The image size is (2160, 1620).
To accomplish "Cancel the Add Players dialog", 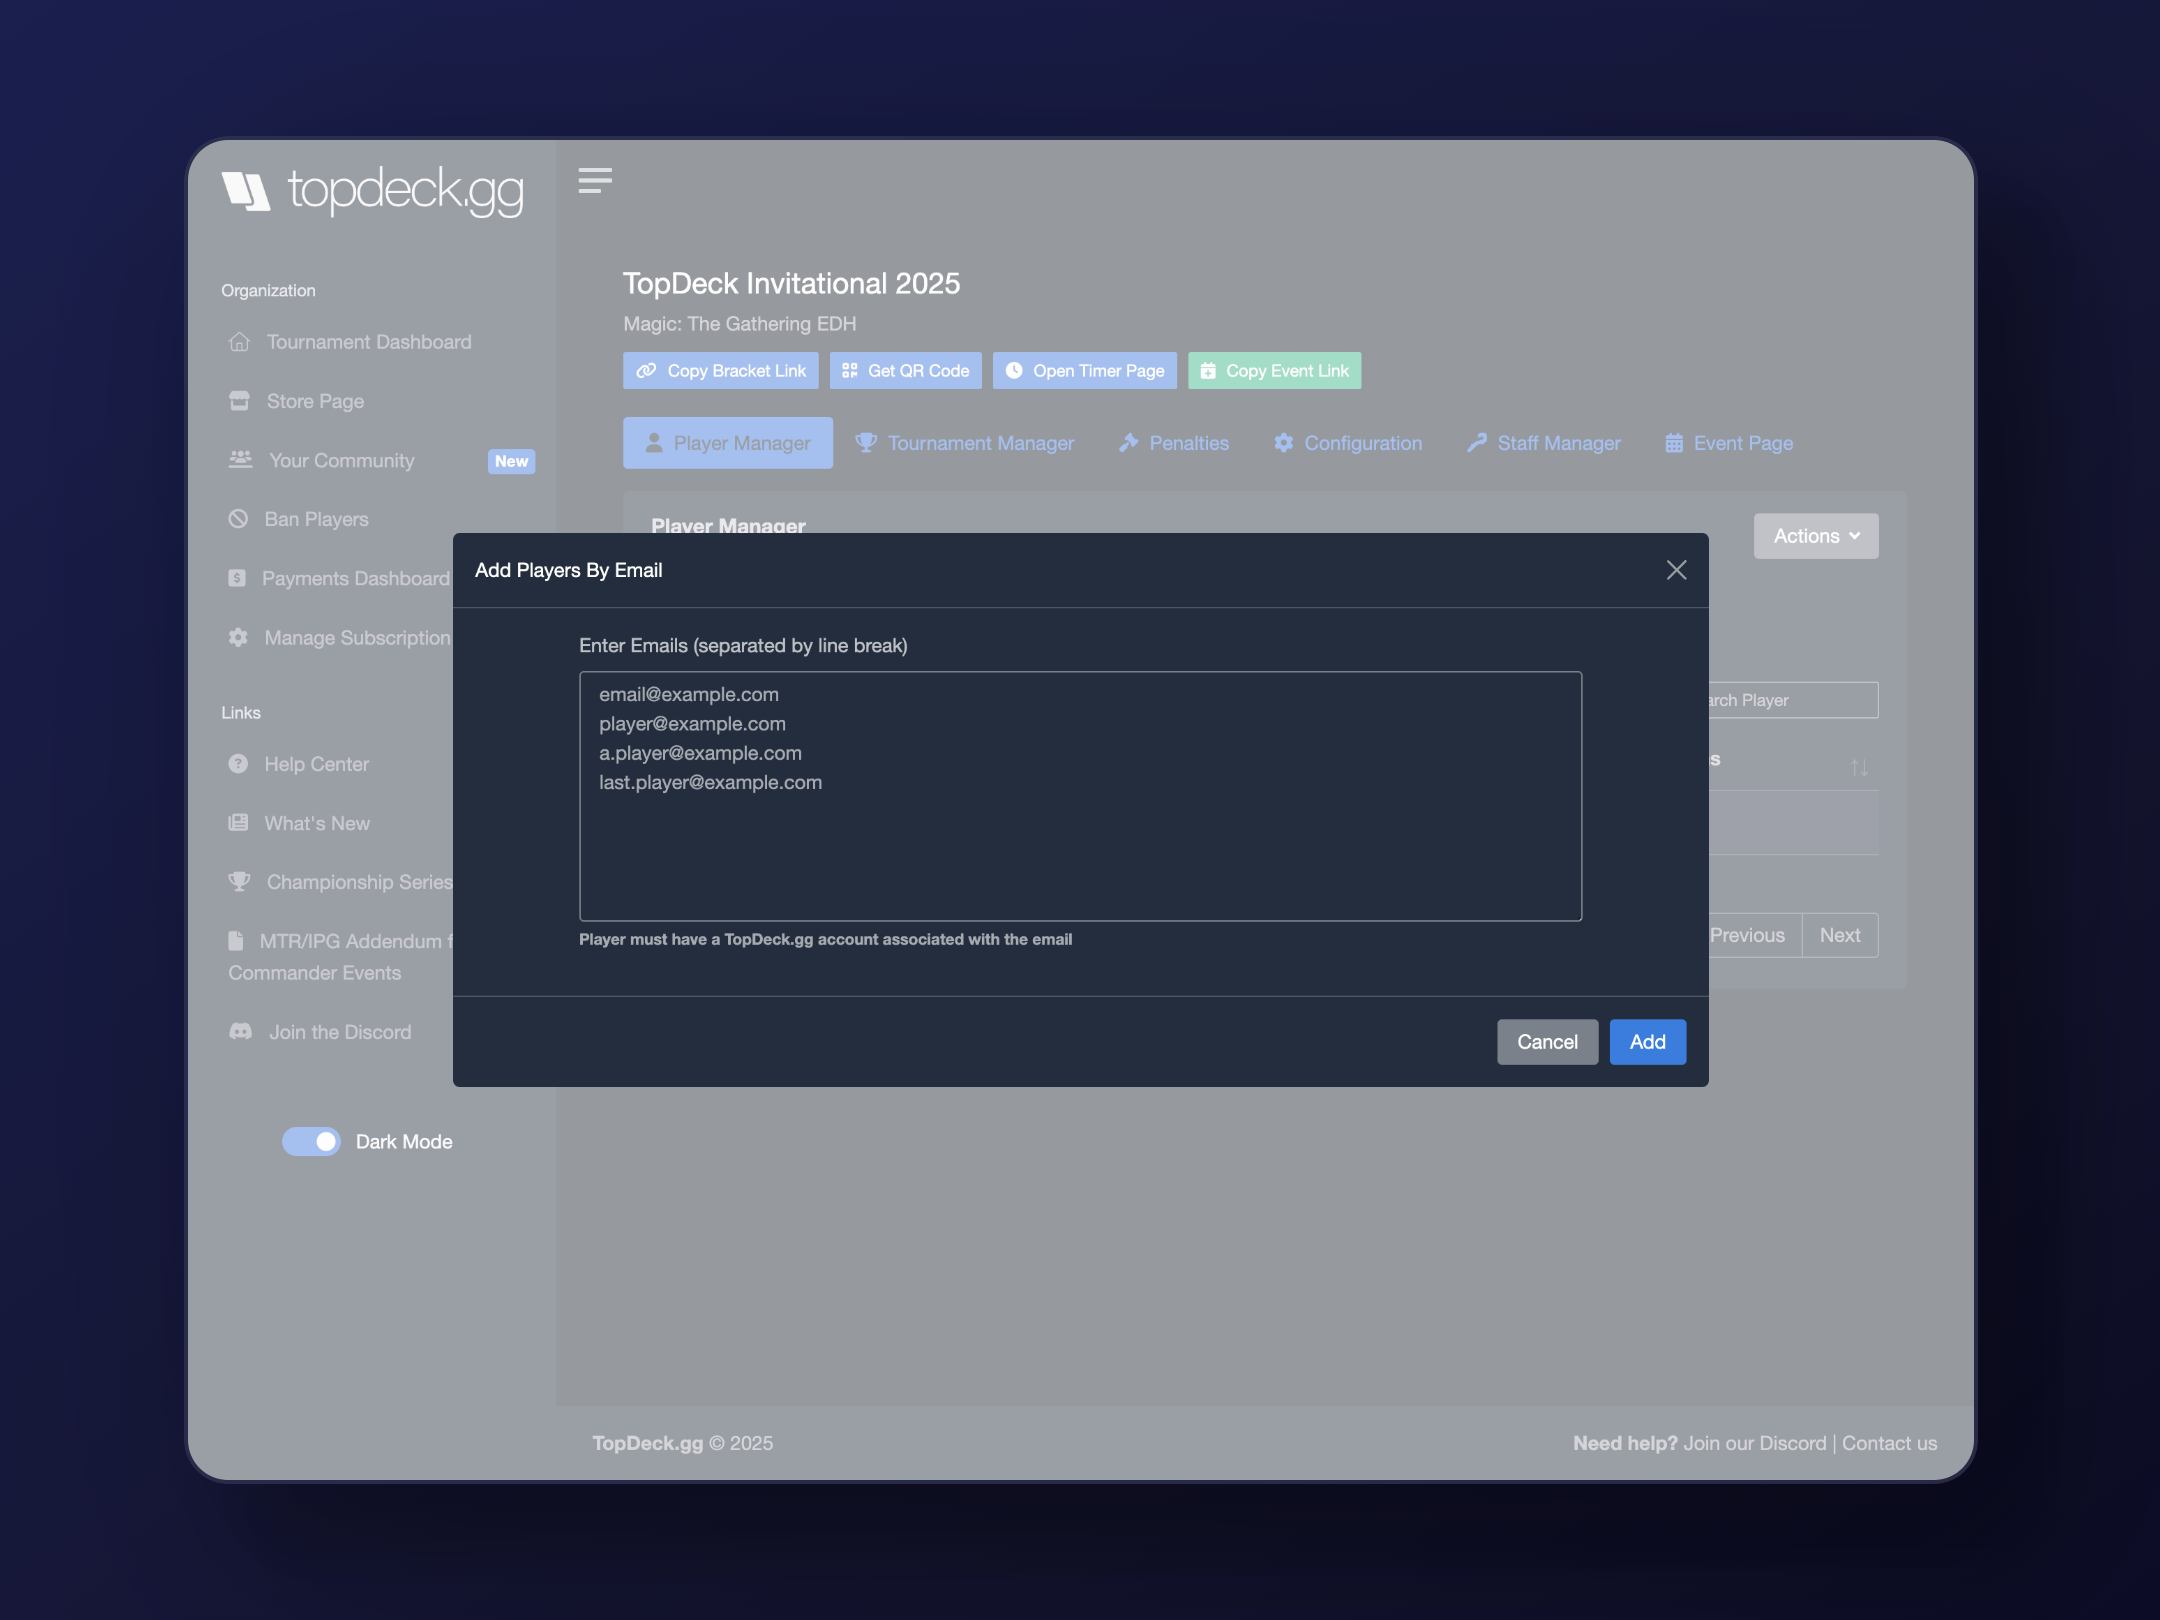I will [x=1547, y=1042].
